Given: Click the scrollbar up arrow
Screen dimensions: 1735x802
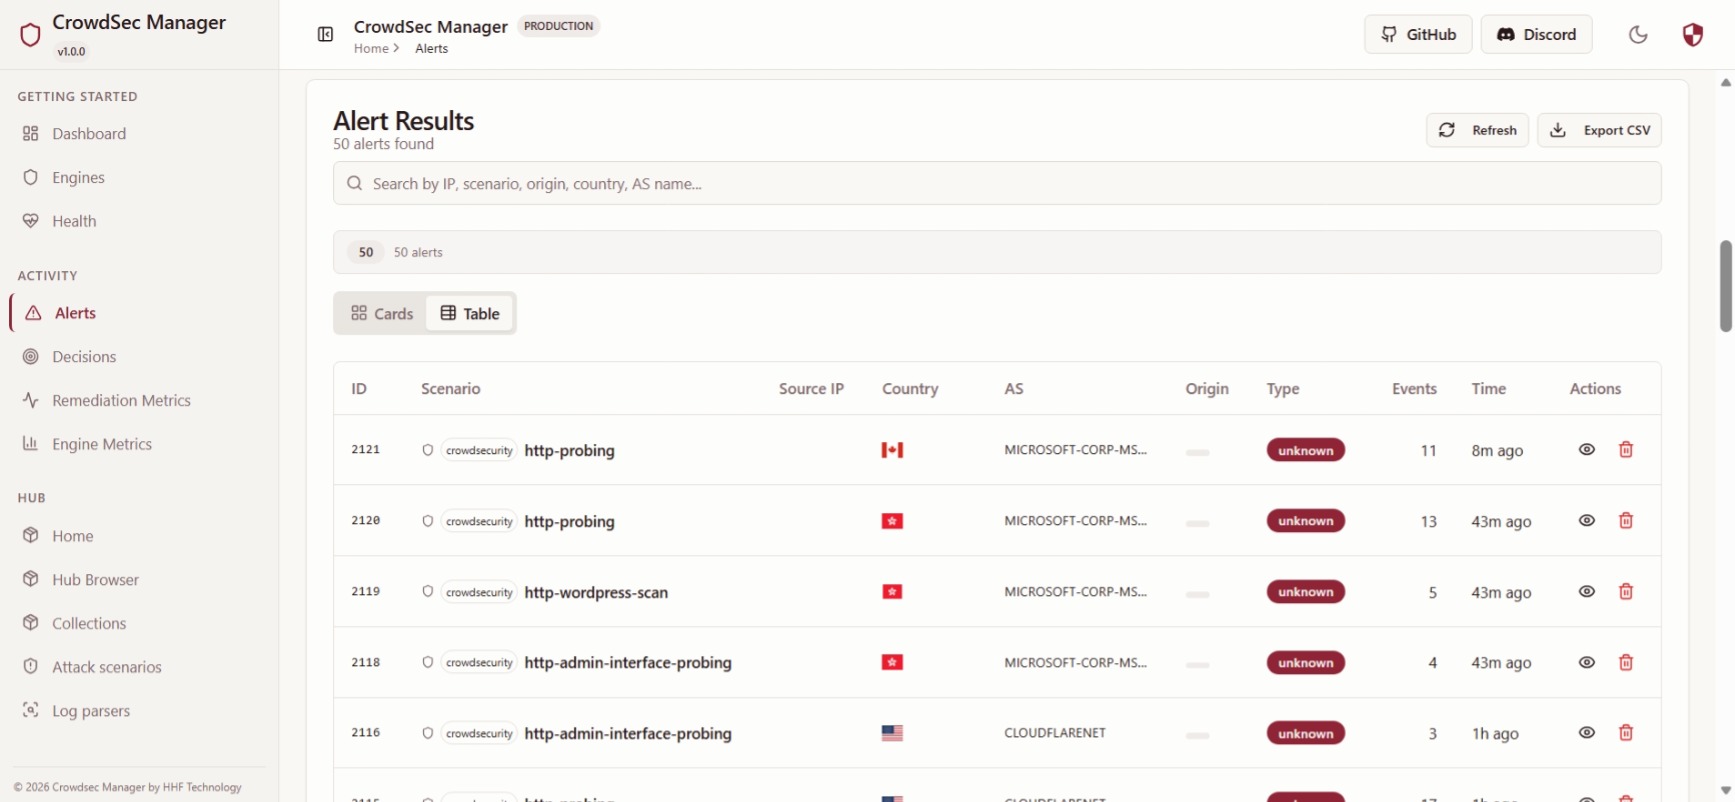Looking at the screenshot, I should 1725,83.
